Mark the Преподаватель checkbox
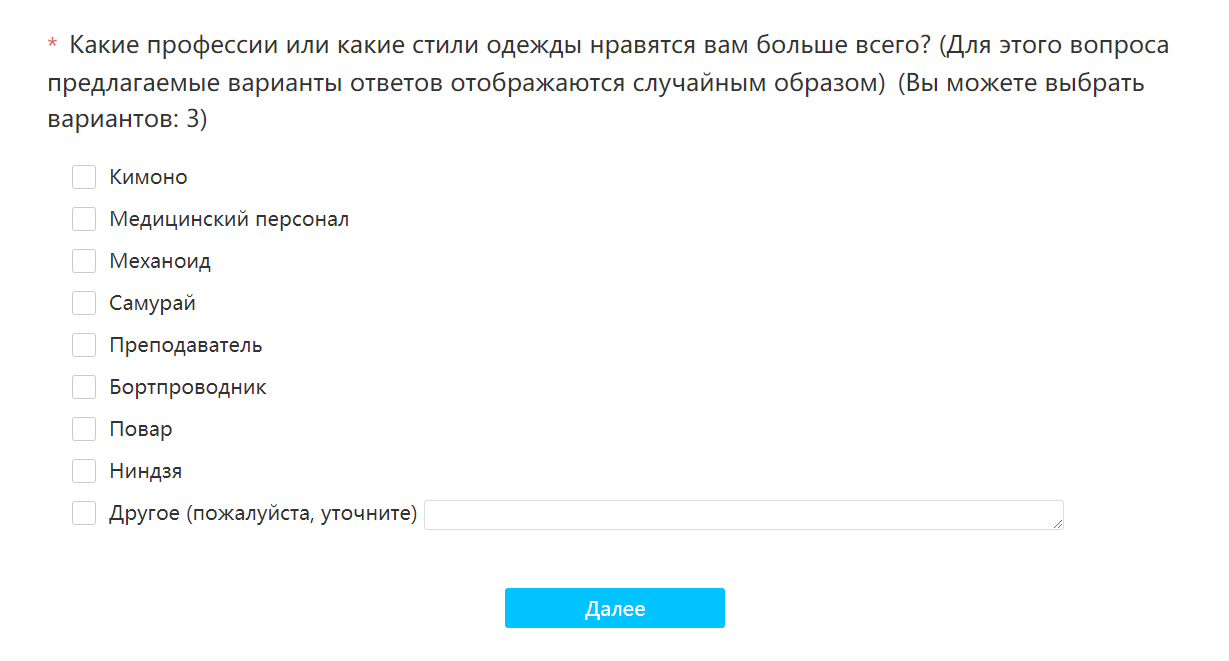Screen dimensions: 1229x661 click(x=84, y=345)
